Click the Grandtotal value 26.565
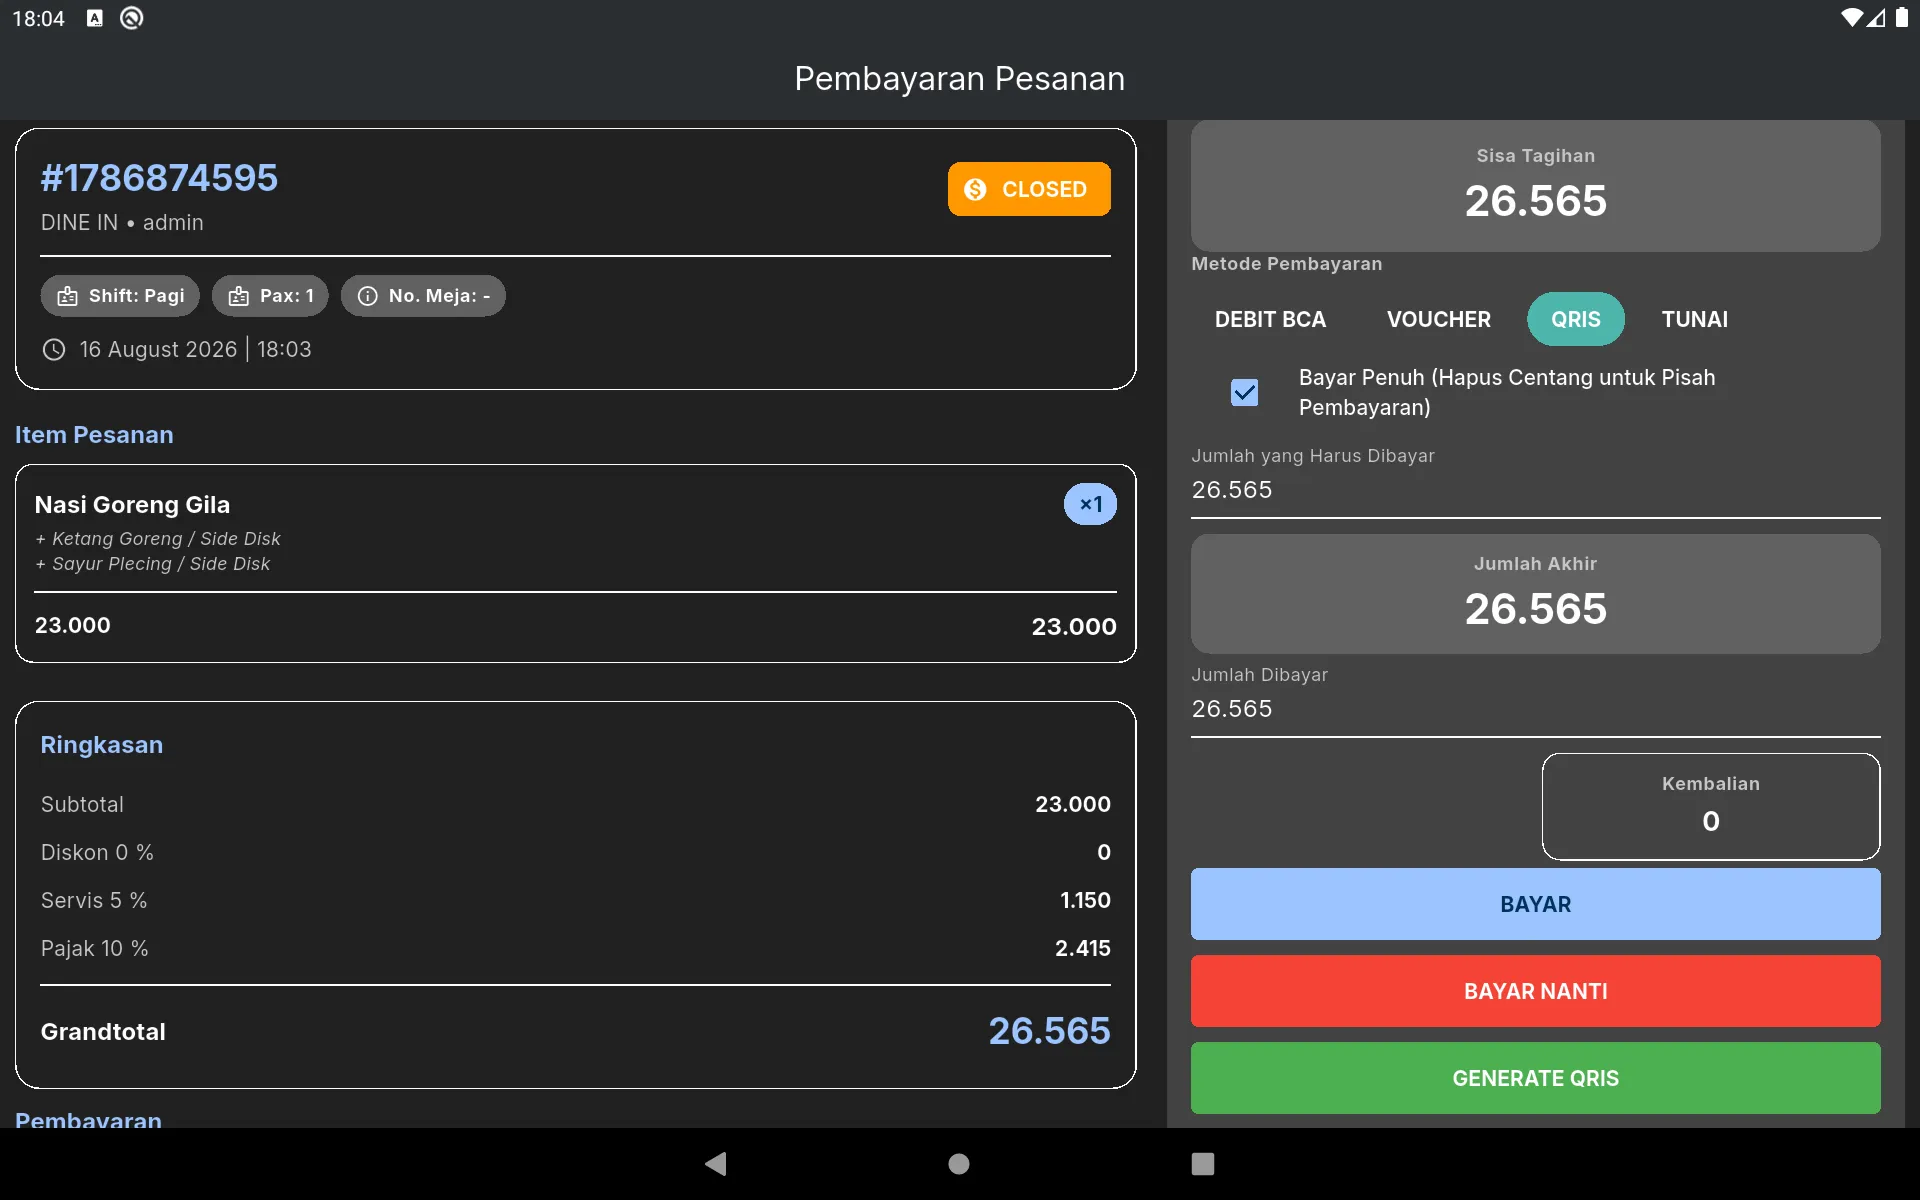Image resolution: width=1920 pixels, height=1200 pixels. click(1049, 1031)
